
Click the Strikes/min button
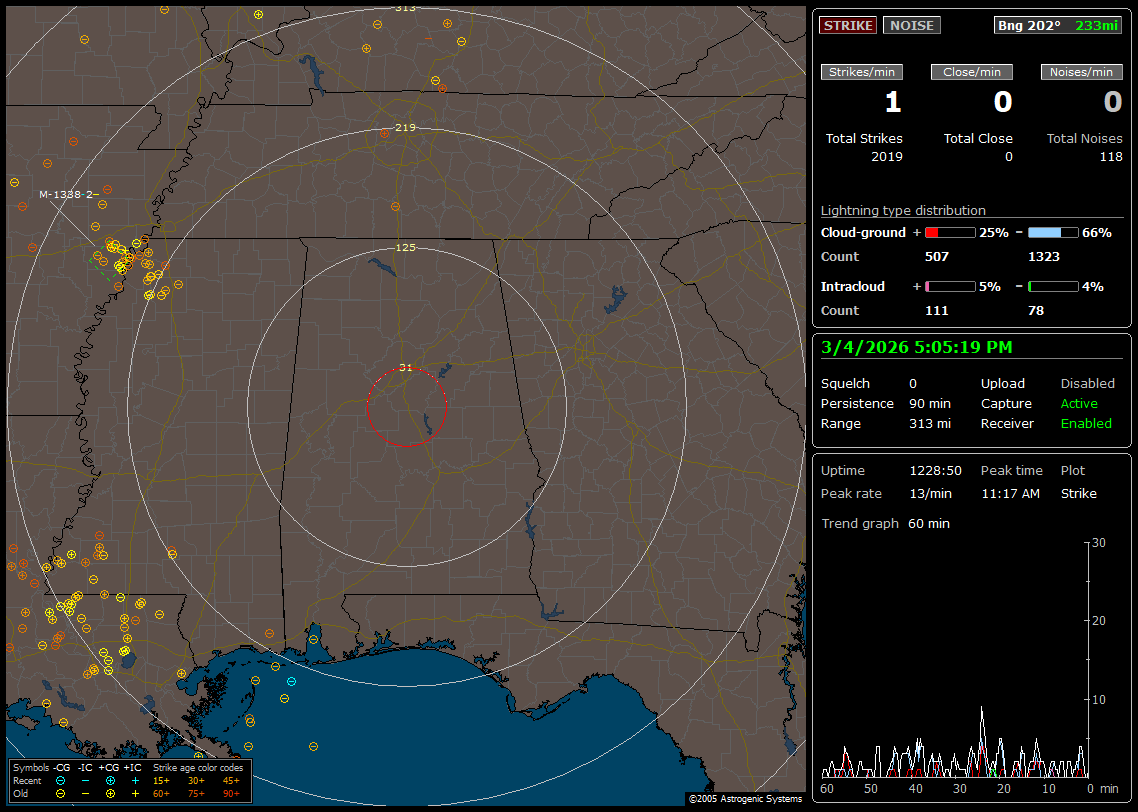coord(862,72)
